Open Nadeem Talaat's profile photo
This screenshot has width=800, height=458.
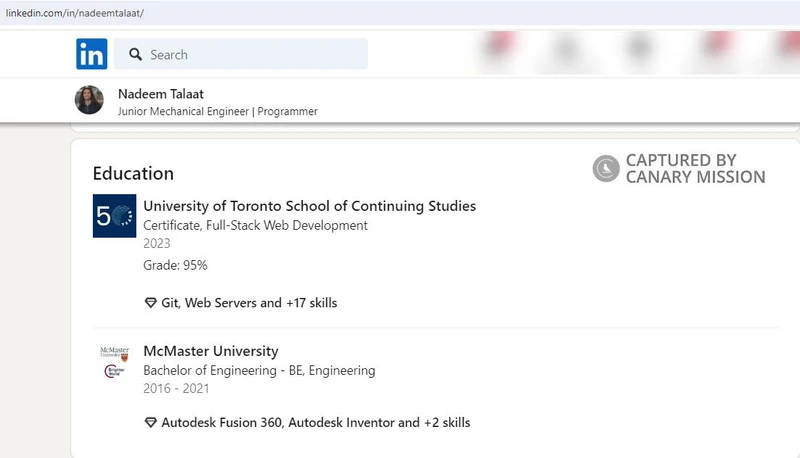(89, 100)
